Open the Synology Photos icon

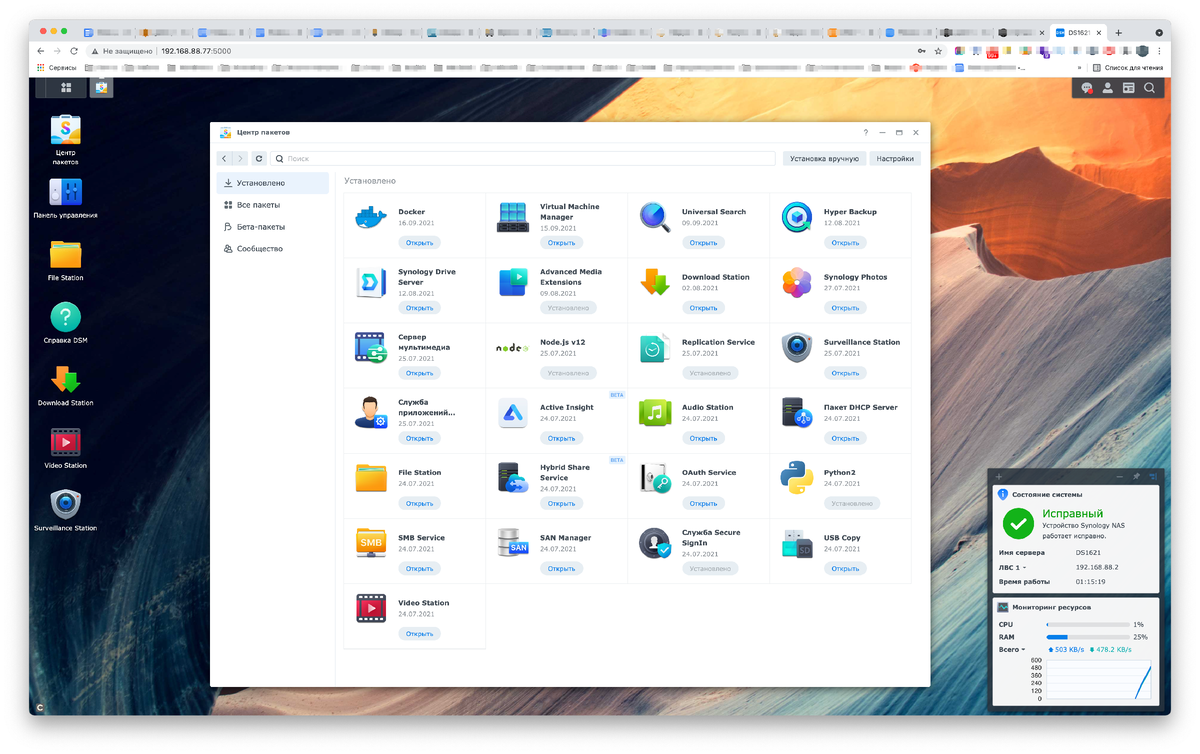click(x=797, y=282)
